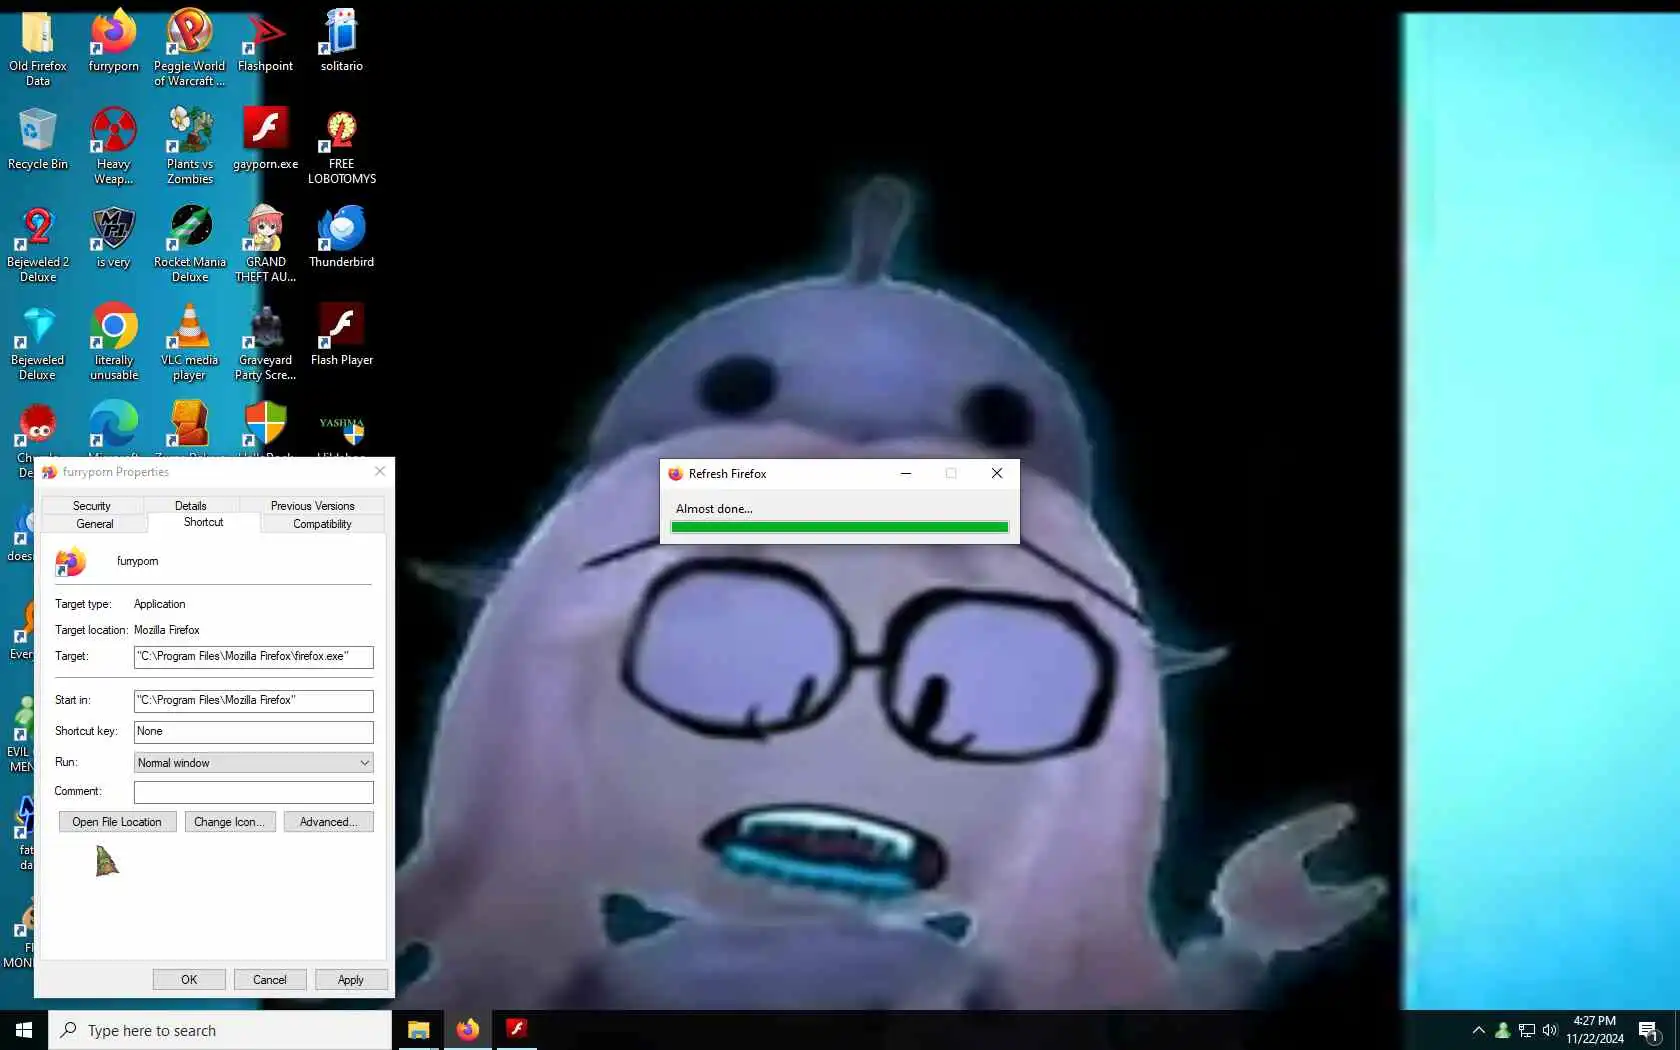Select the GRAND THEFT AU... shortcut icon
The width and height of the screenshot is (1680, 1050).
pyautogui.click(x=265, y=228)
